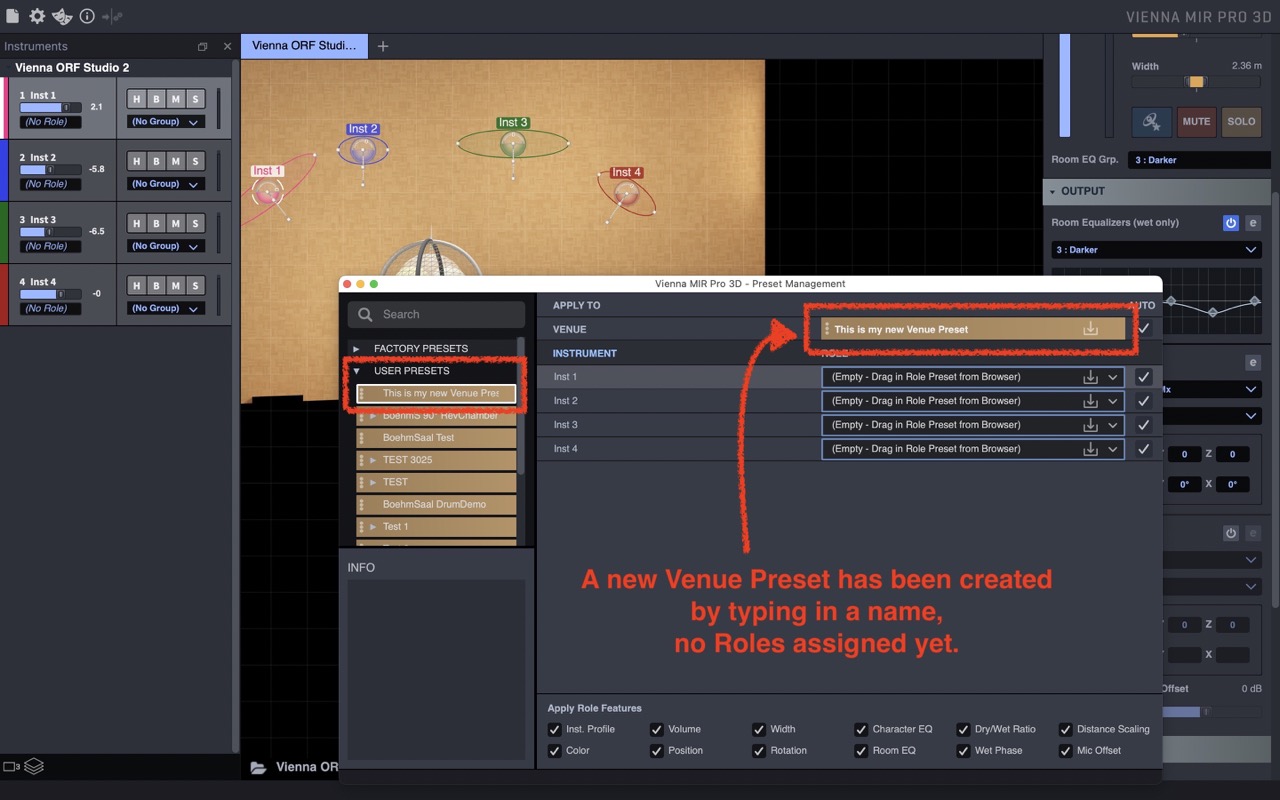Viewport: 1280px width, 800px height.
Task: Open Inst 1 group dropdown (No Group)
Action: [166, 122]
